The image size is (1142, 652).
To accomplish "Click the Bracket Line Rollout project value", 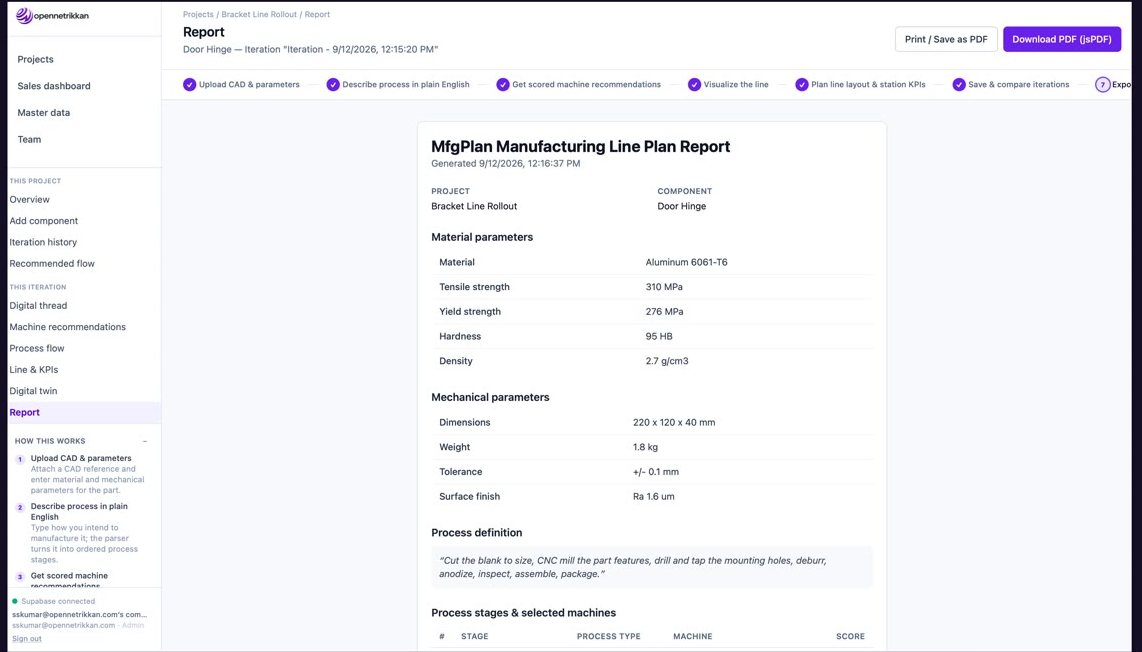I will [474, 206].
